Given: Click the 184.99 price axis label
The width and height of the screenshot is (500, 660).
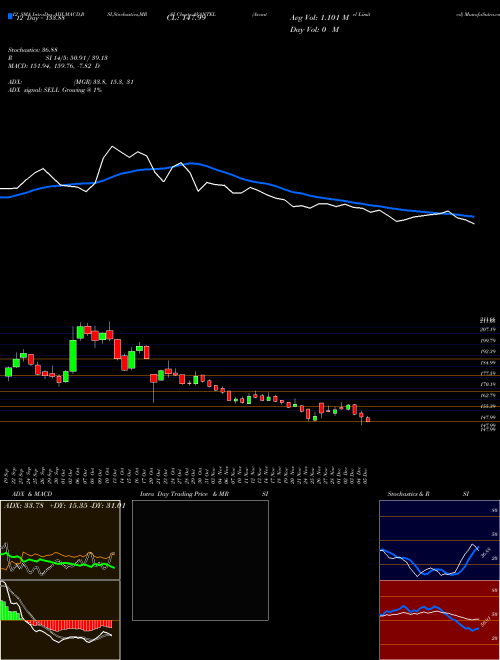Looking at the screenshot, I should pos(489,362).
